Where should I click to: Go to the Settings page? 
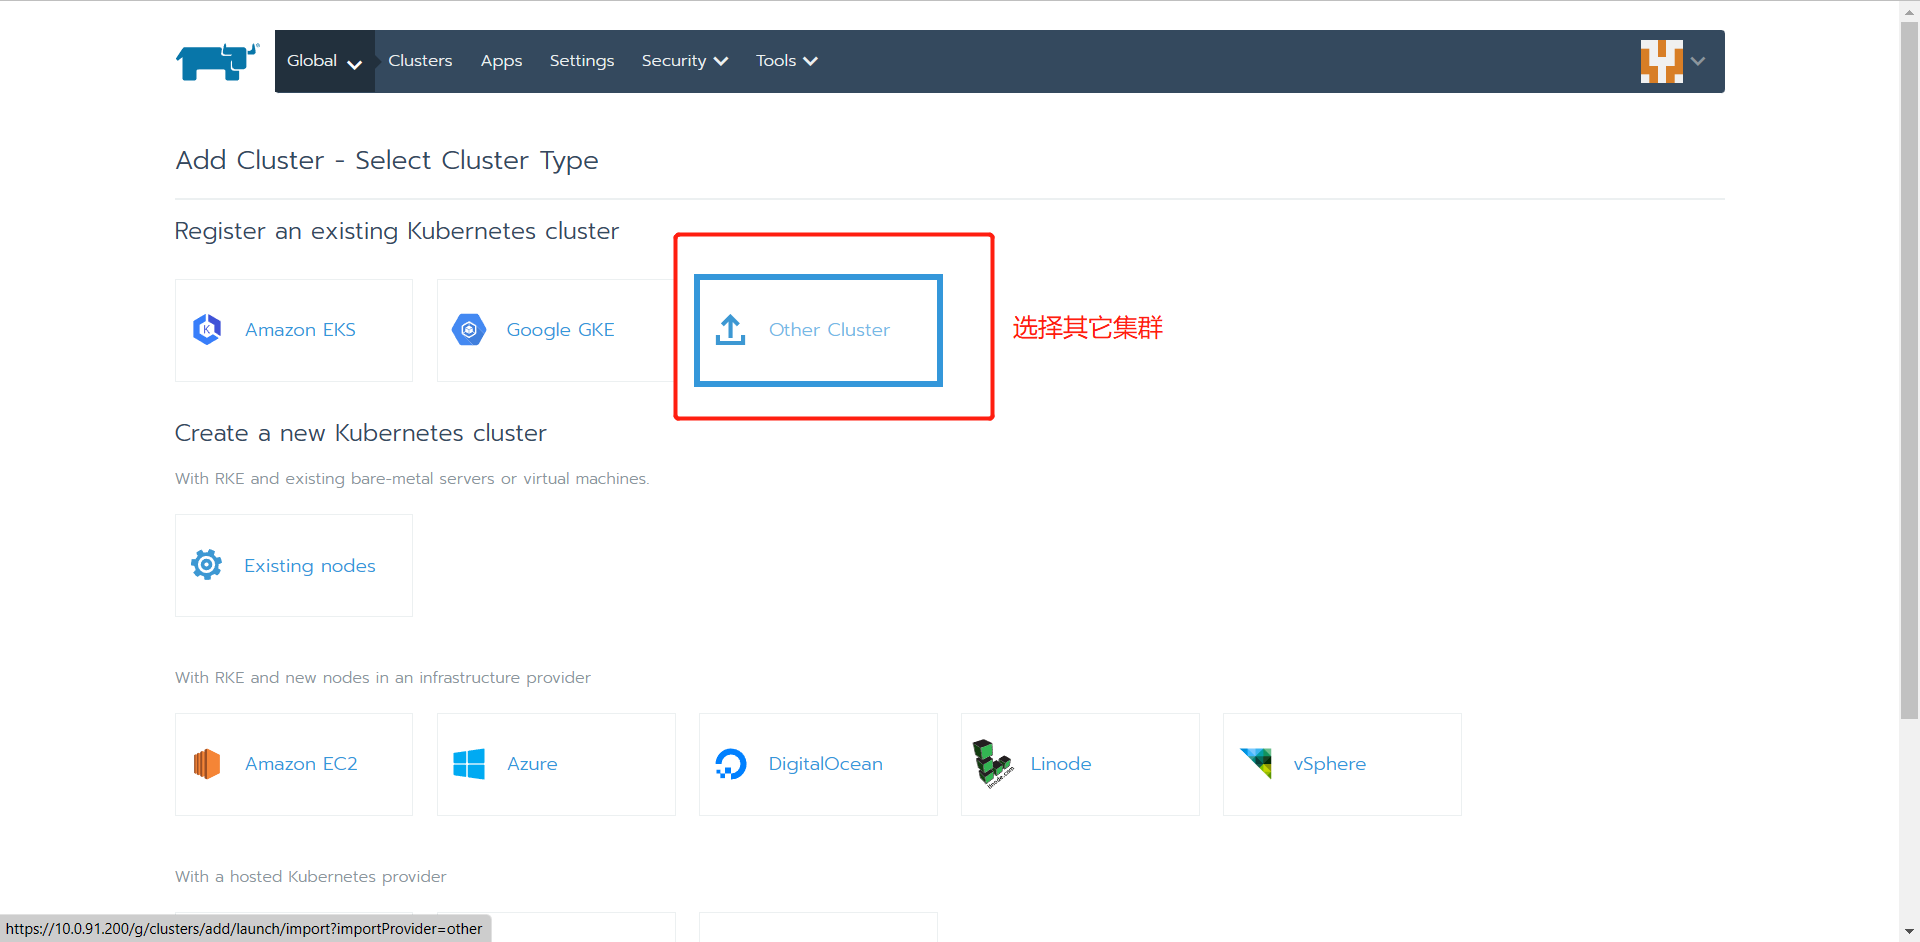[581, 60]
